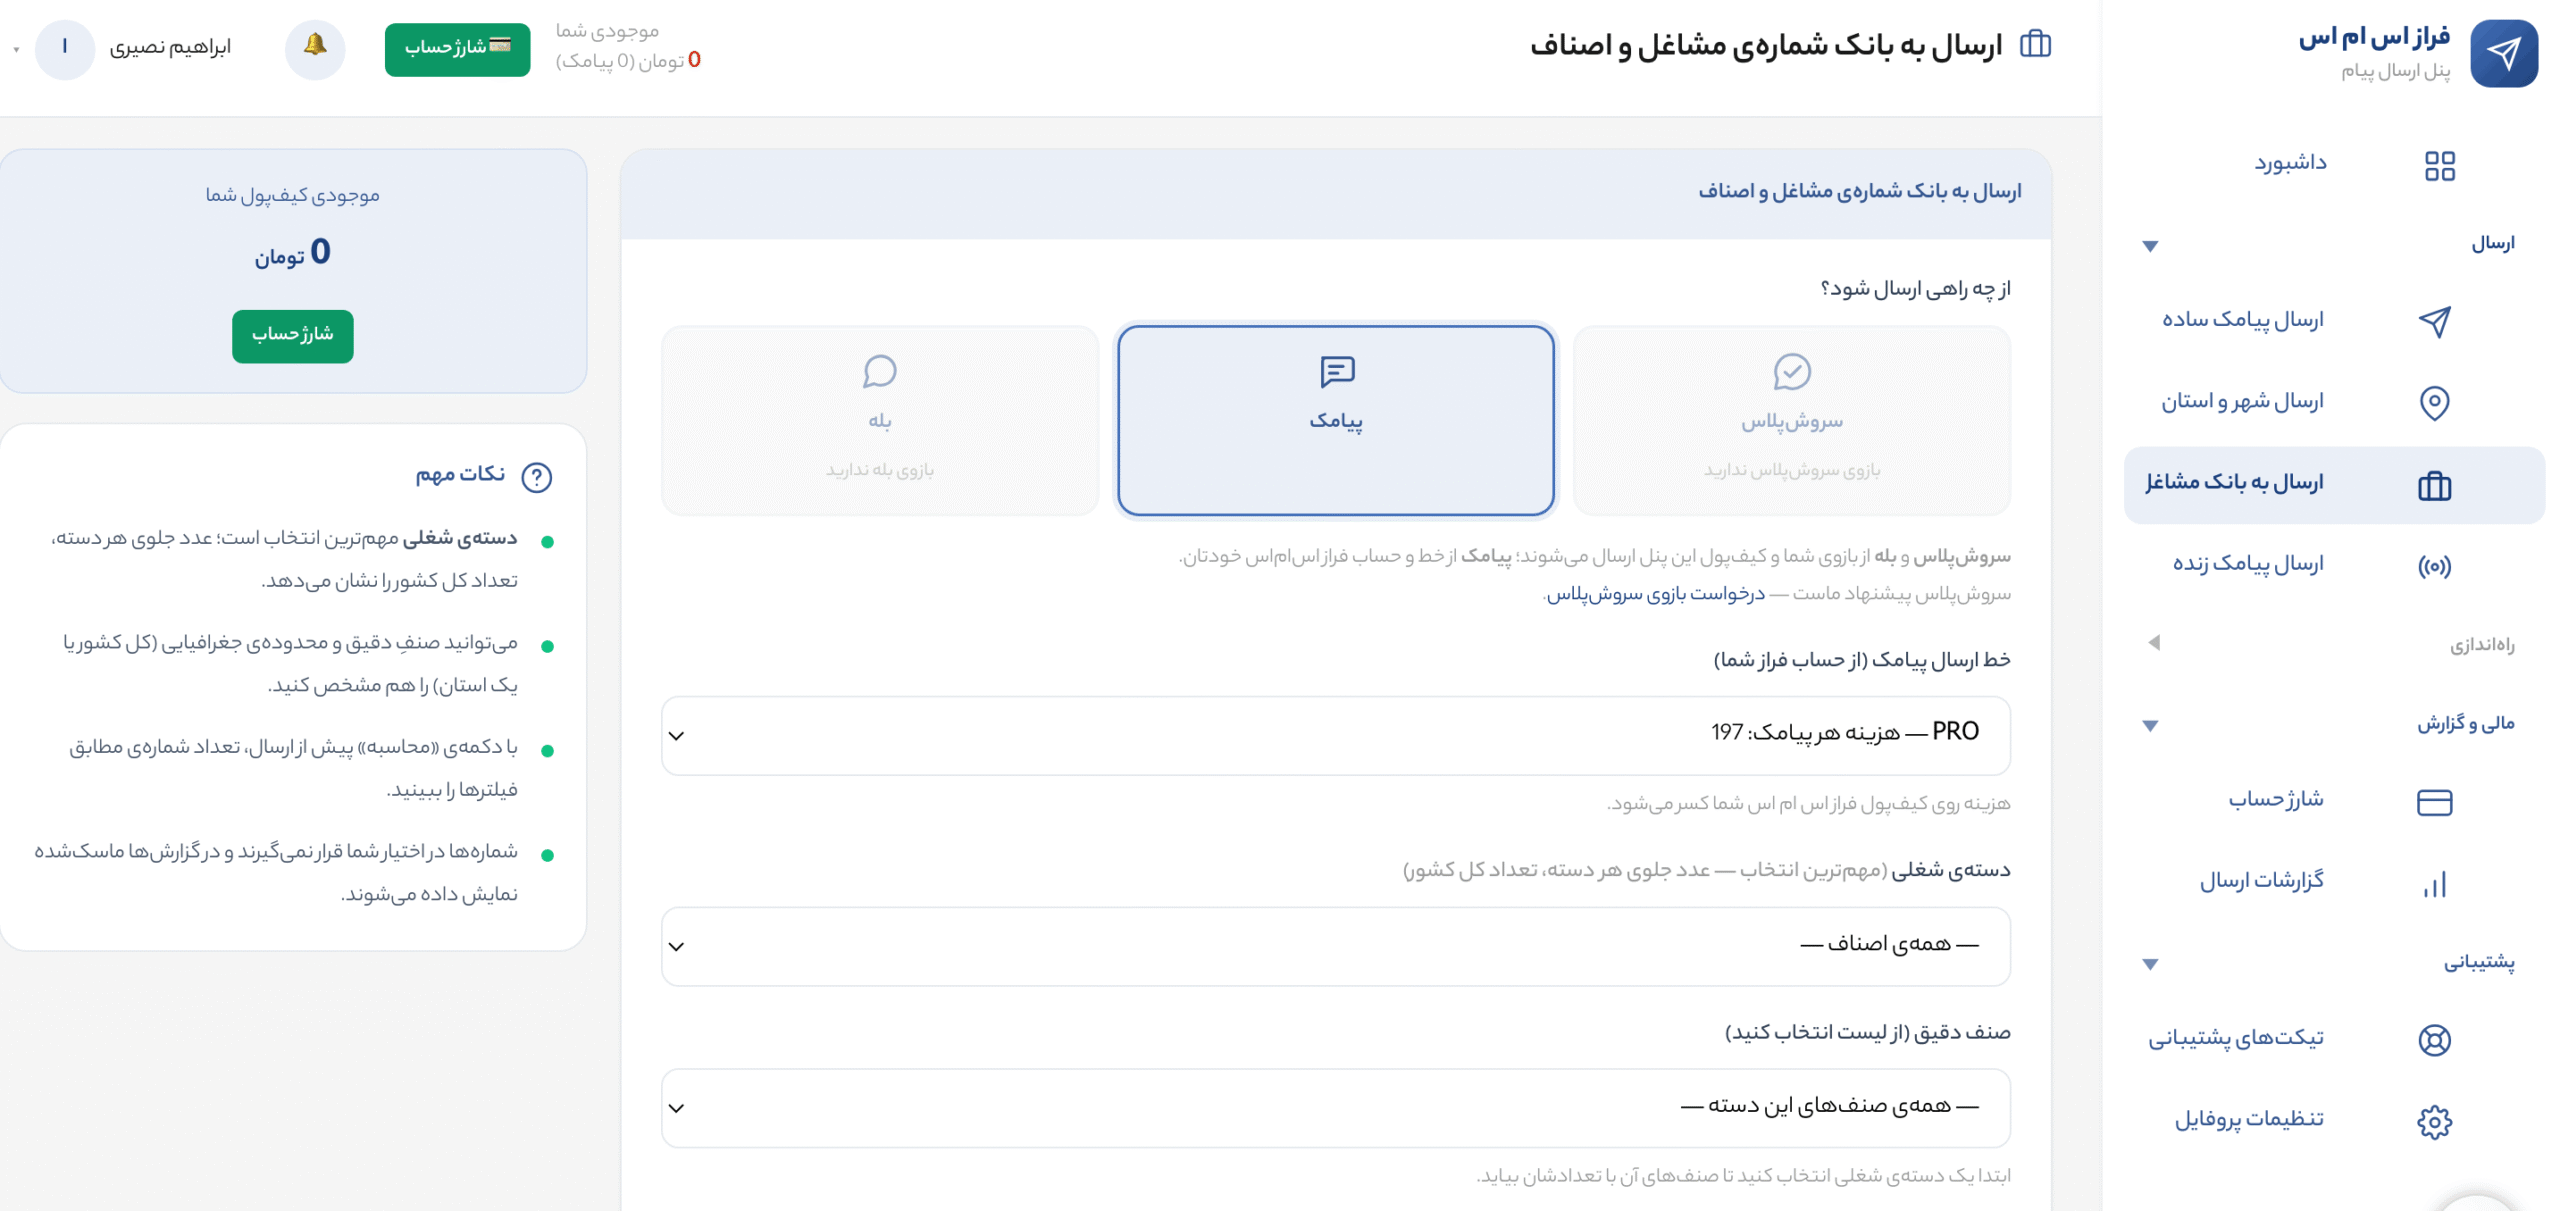
Task: Open شارژ حساب sidebar menu item
Action: [2274, 798]
